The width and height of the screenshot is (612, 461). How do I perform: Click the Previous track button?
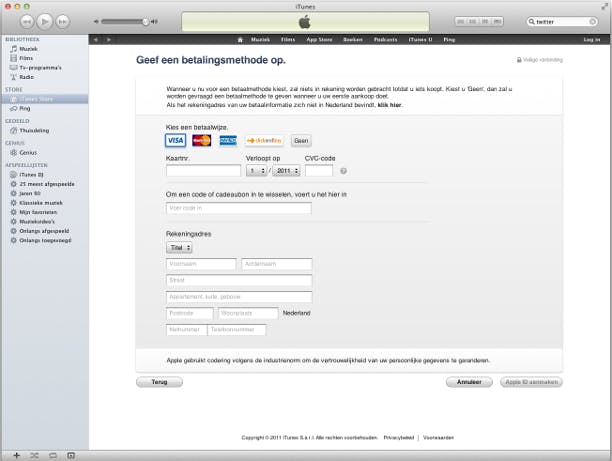click(27, 21)
